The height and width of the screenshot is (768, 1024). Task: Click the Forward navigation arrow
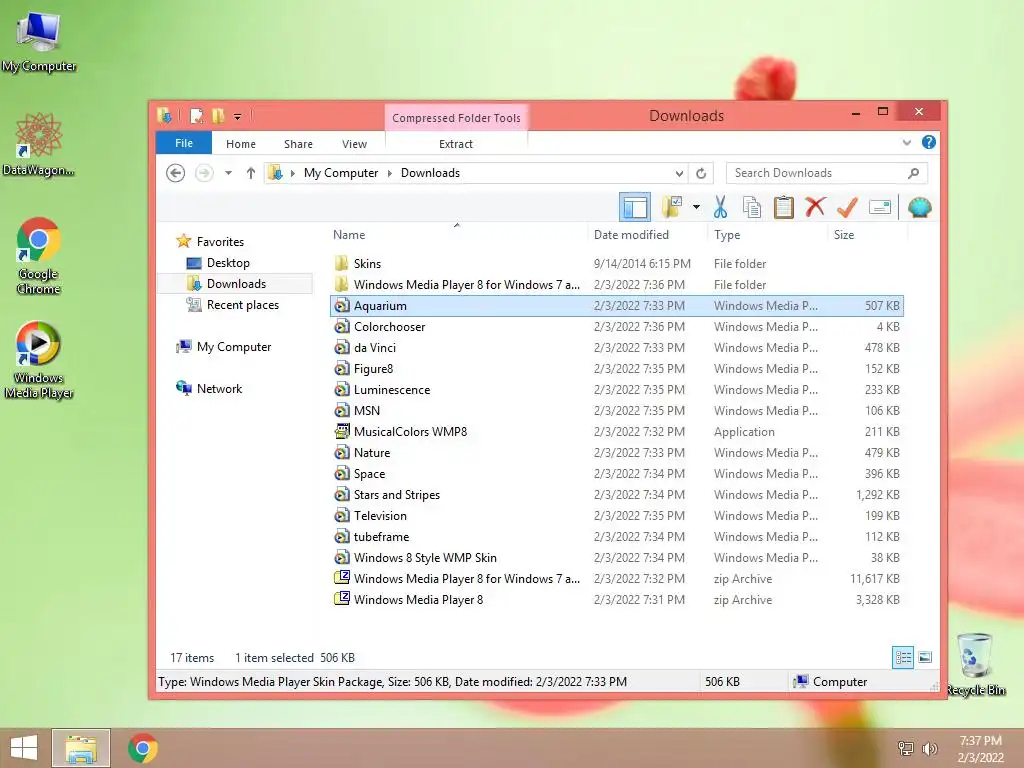click(x=204, y=173)
